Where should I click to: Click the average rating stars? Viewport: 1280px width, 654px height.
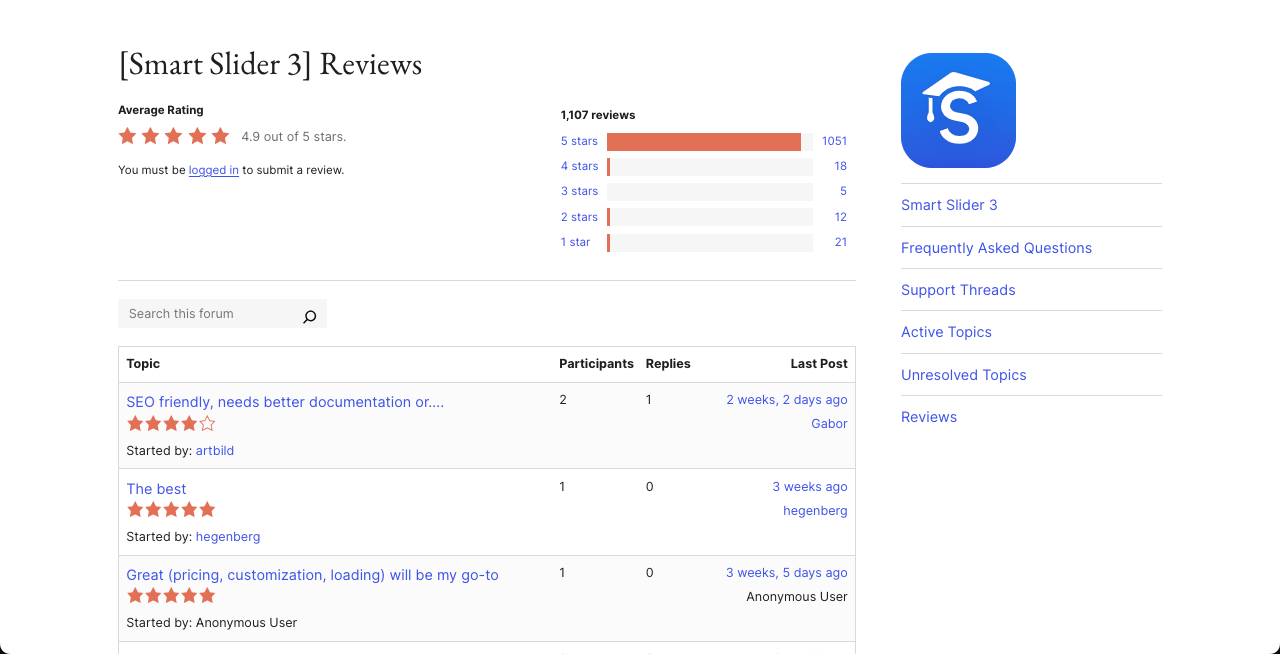point(174,136)
